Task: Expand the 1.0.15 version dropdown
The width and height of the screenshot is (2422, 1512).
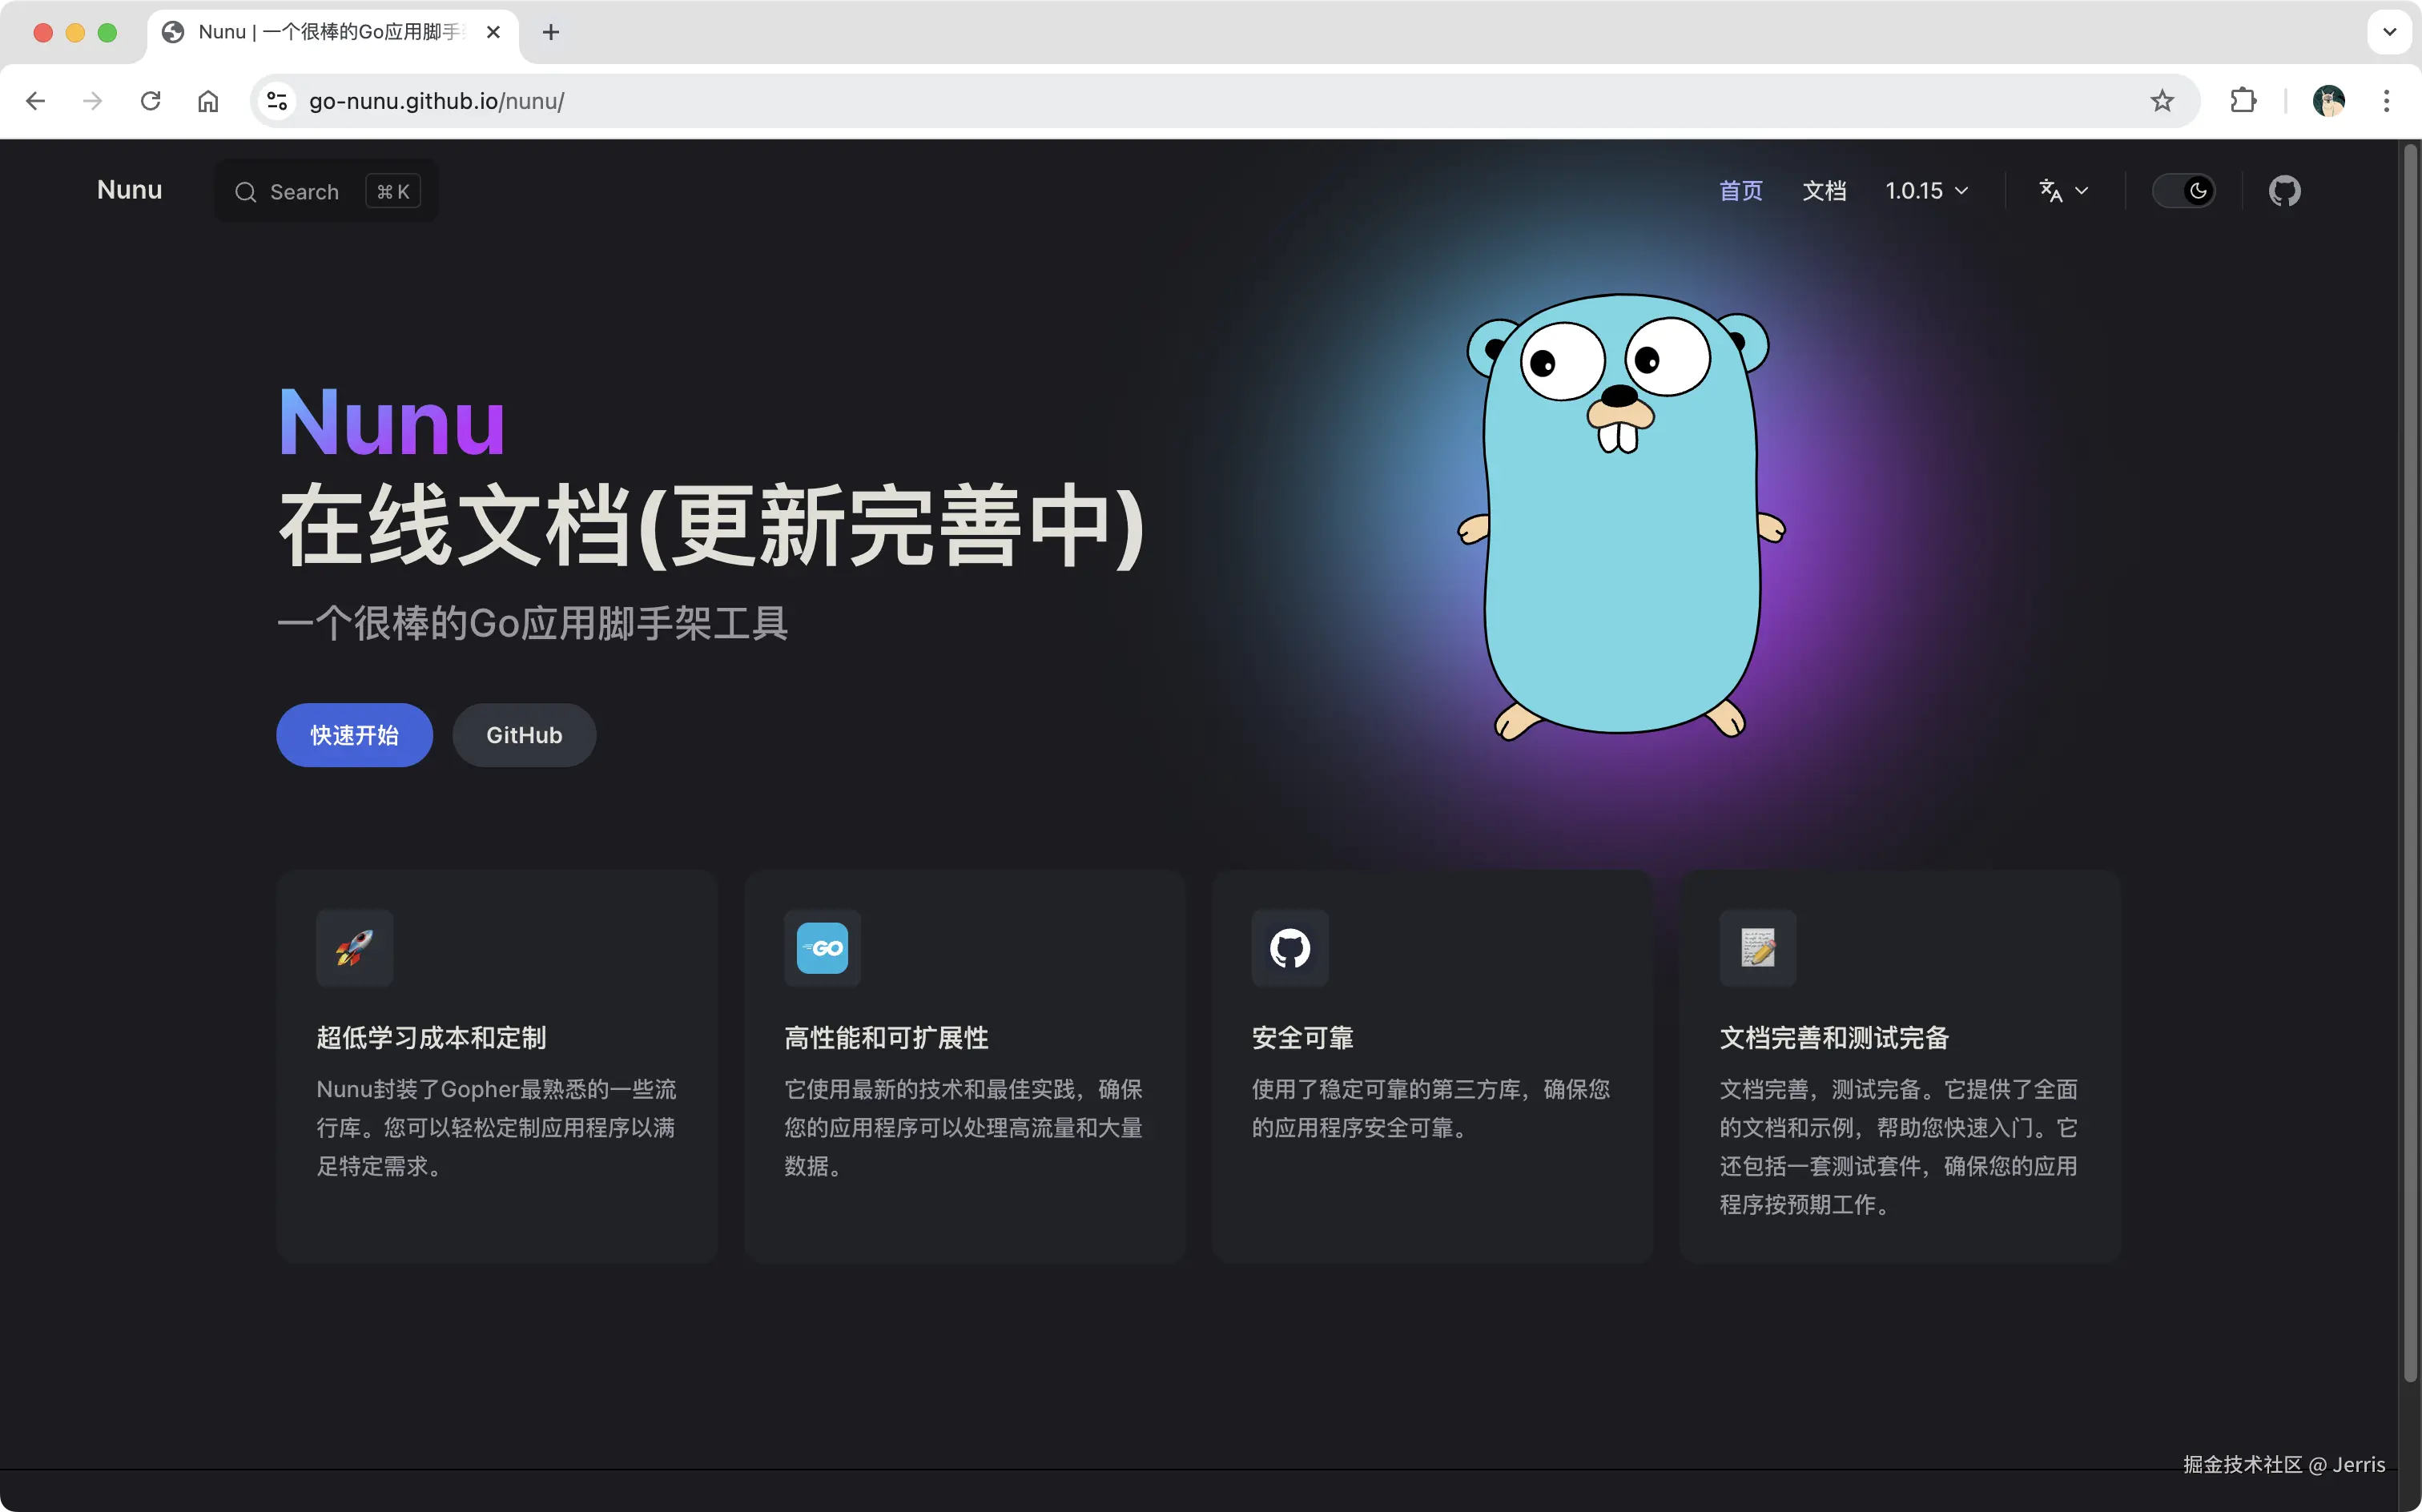Action: click(x=1926, y=191)
